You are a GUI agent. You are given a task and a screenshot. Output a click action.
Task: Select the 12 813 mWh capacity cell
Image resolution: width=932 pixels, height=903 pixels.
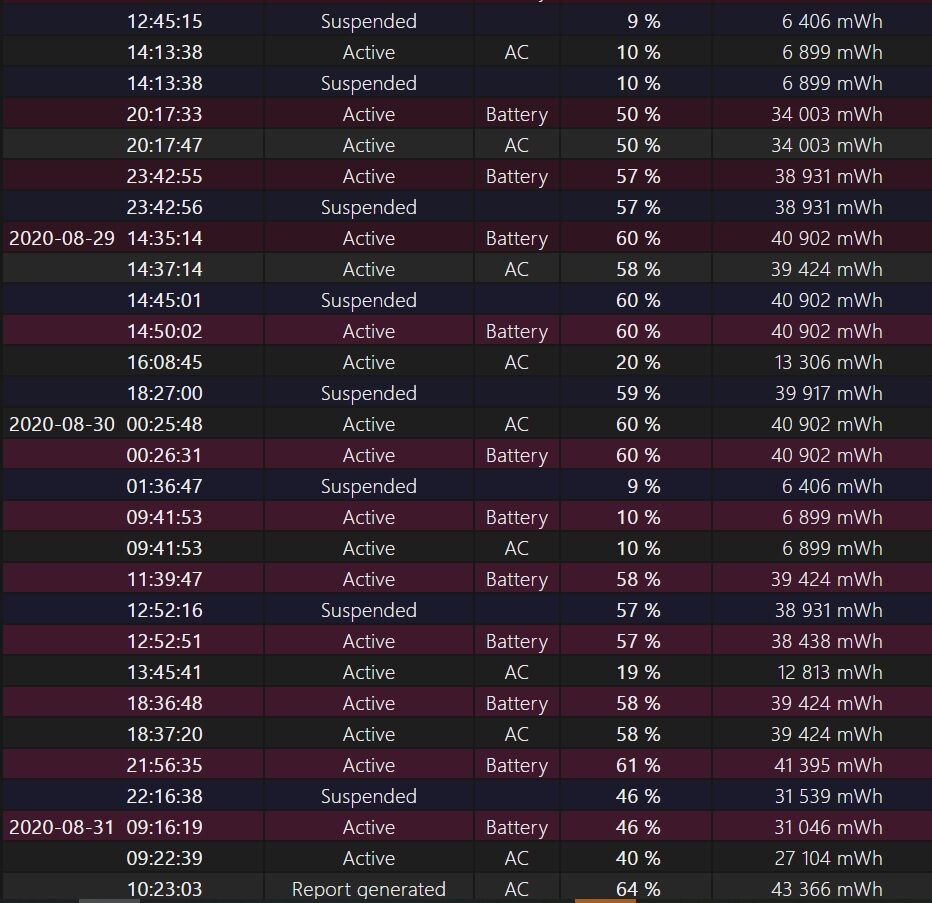830,672
